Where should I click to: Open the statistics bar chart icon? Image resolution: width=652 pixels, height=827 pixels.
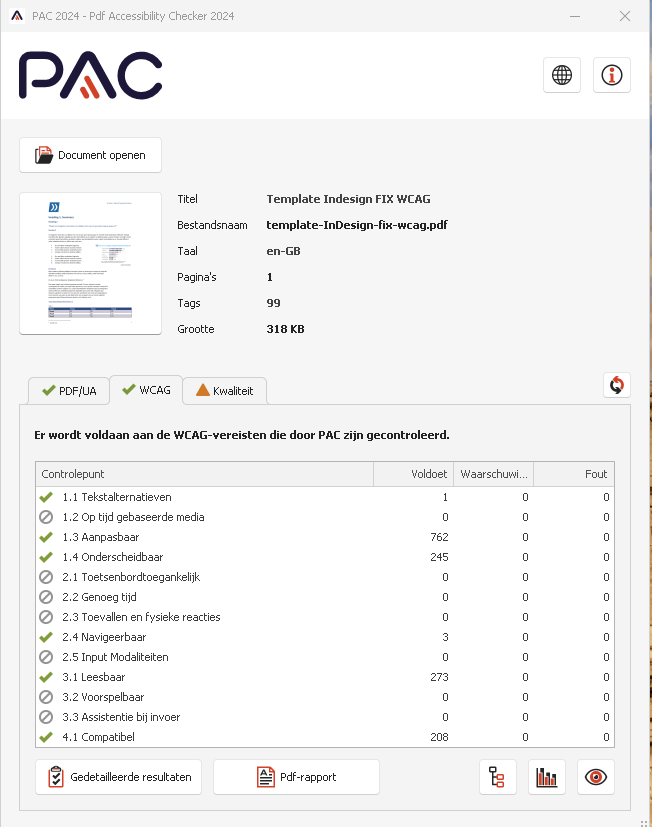(x=547, y=777)
